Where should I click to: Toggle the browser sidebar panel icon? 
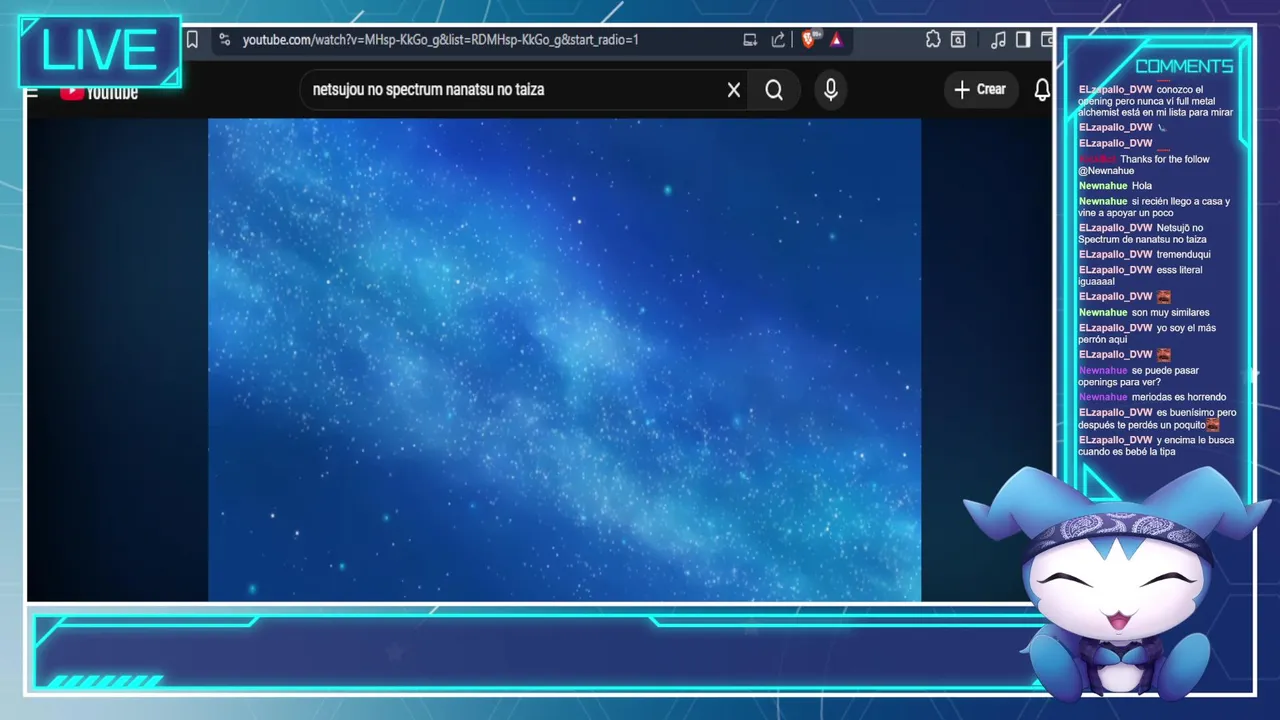pyautogui.click(x=1023, y=40)
